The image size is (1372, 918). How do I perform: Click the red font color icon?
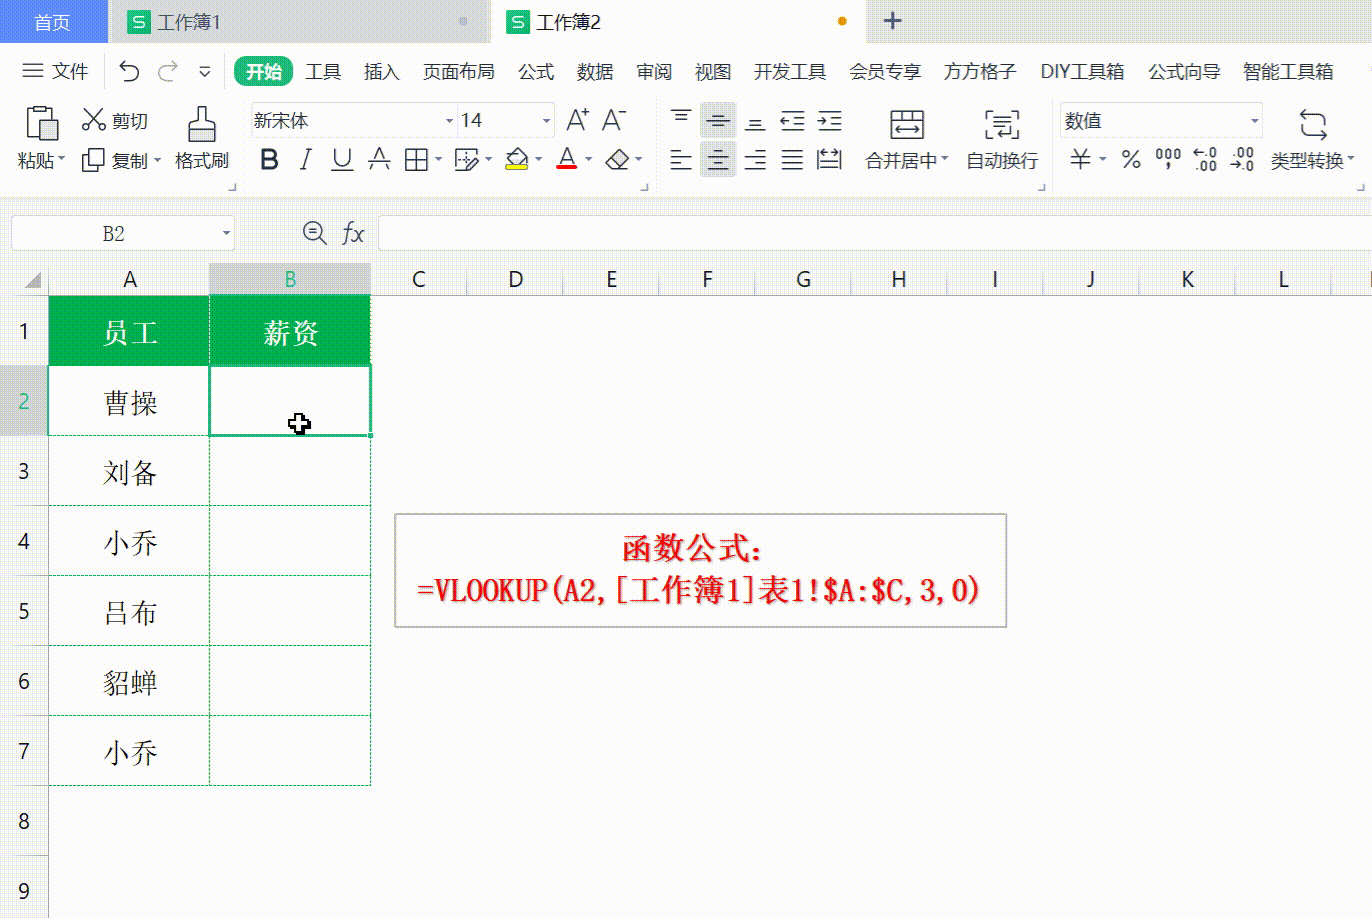(567, 159)
